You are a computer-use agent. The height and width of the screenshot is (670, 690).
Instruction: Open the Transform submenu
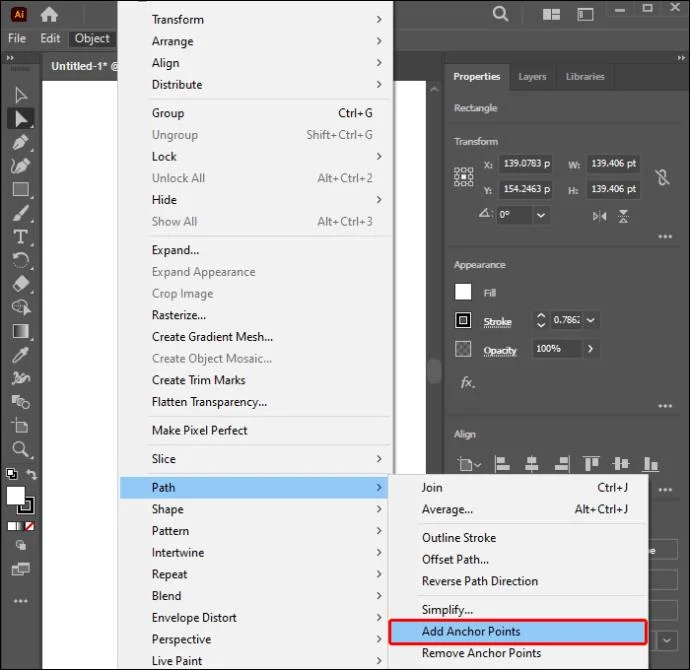pos(255,19)
